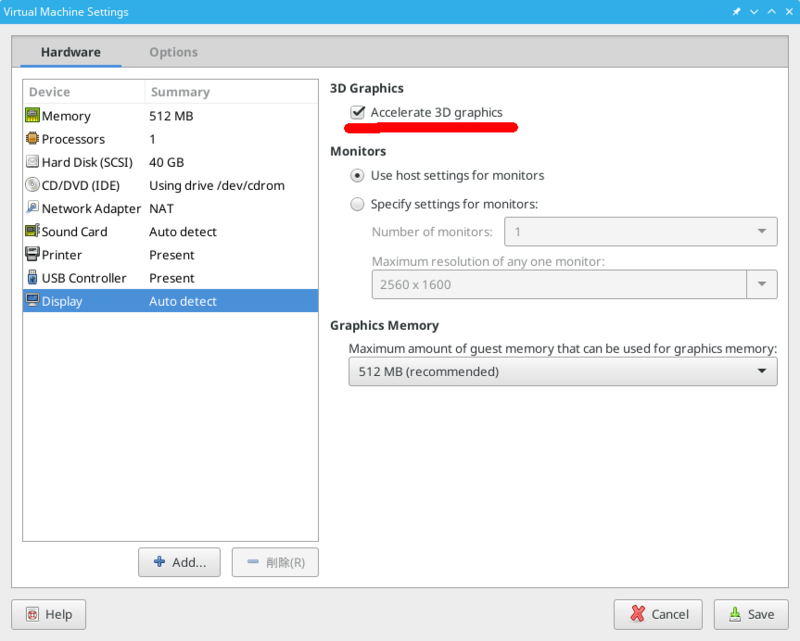Image resolution: width=800 pixels, height=641 pixels.
Task: Select Use host settings for monitors
Action: 357,175
